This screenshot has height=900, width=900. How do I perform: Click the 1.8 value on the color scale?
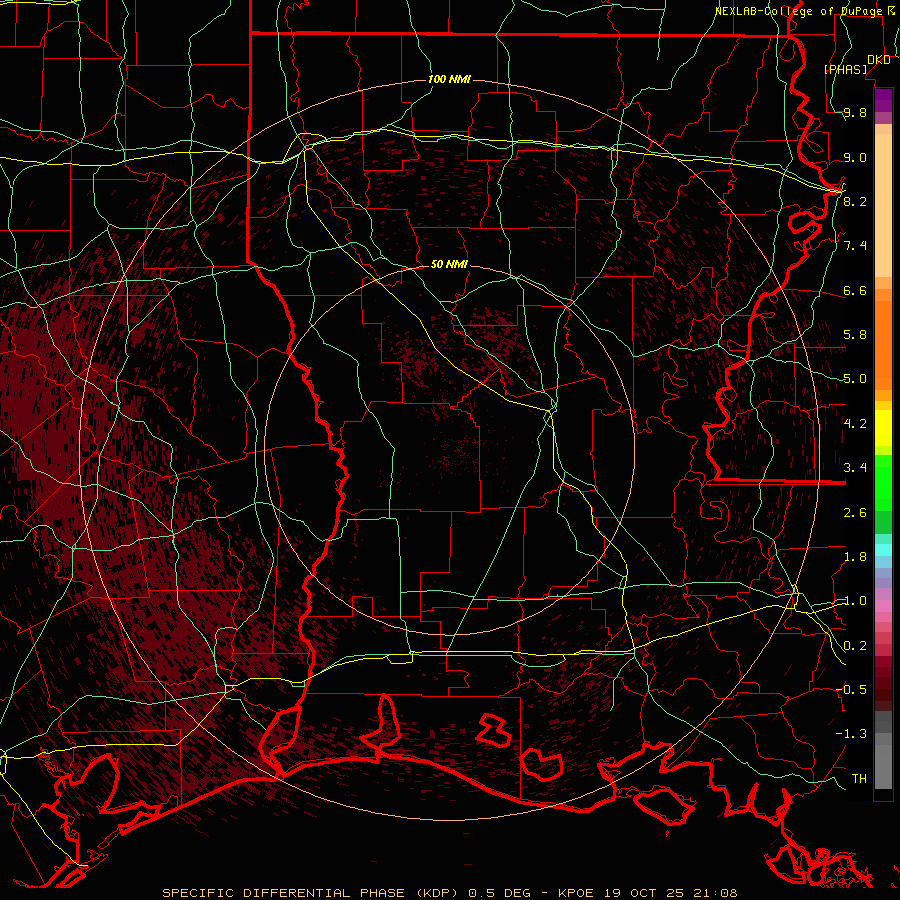pos(855,557)
